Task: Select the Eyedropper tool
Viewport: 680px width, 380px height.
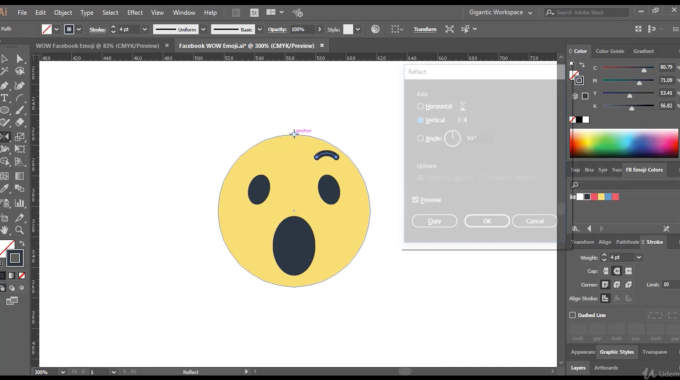Action: (x=4, y=189)
